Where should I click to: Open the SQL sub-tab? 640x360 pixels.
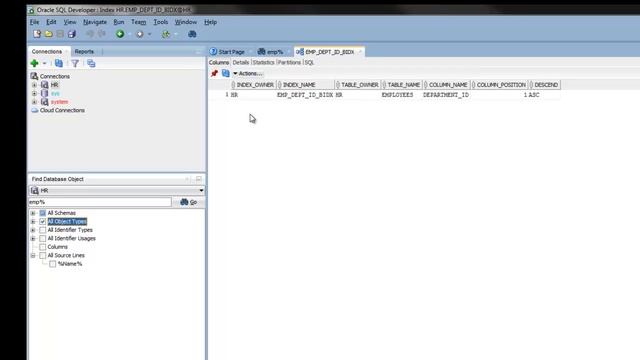click(x=309, y=62)
